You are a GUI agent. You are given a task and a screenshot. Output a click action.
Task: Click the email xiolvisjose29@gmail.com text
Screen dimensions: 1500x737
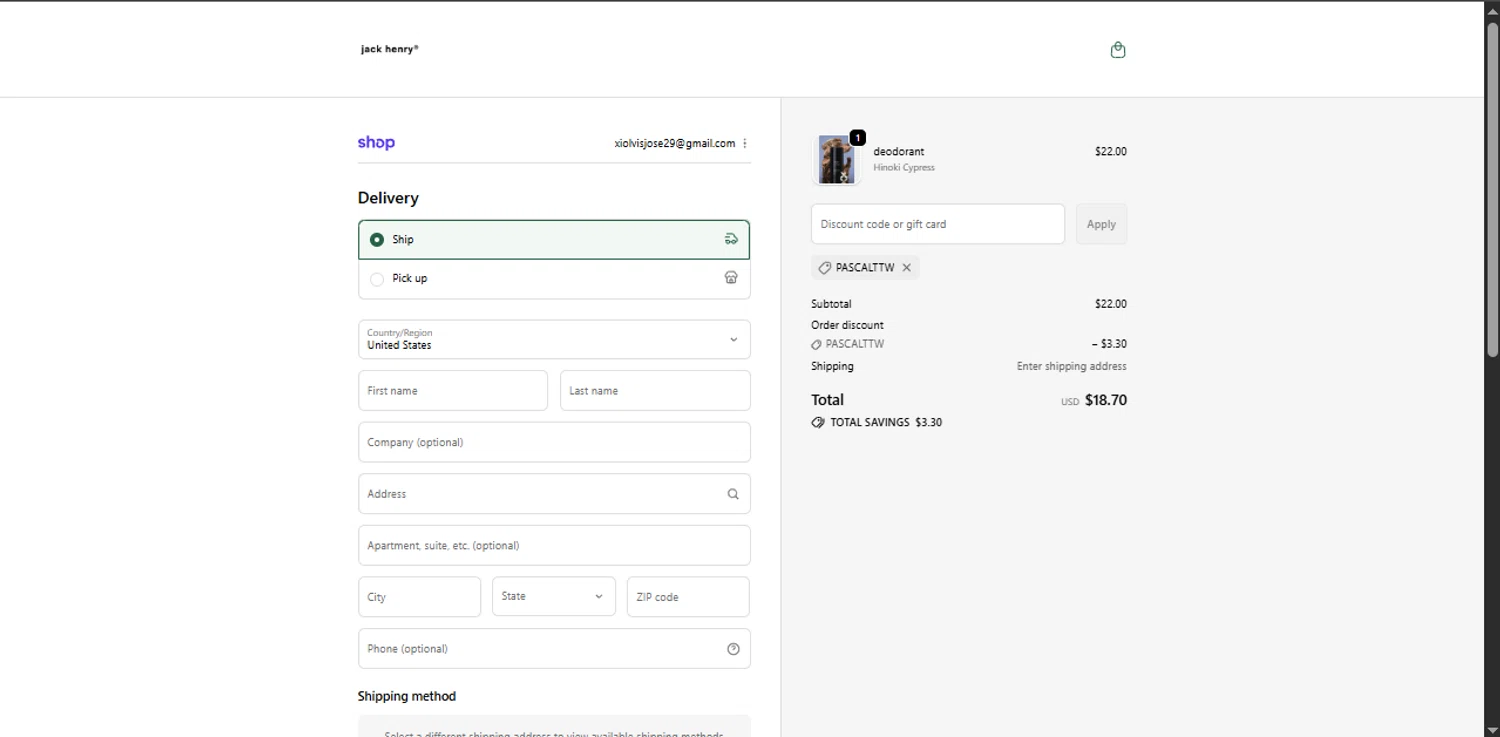[x=675, y=143]
